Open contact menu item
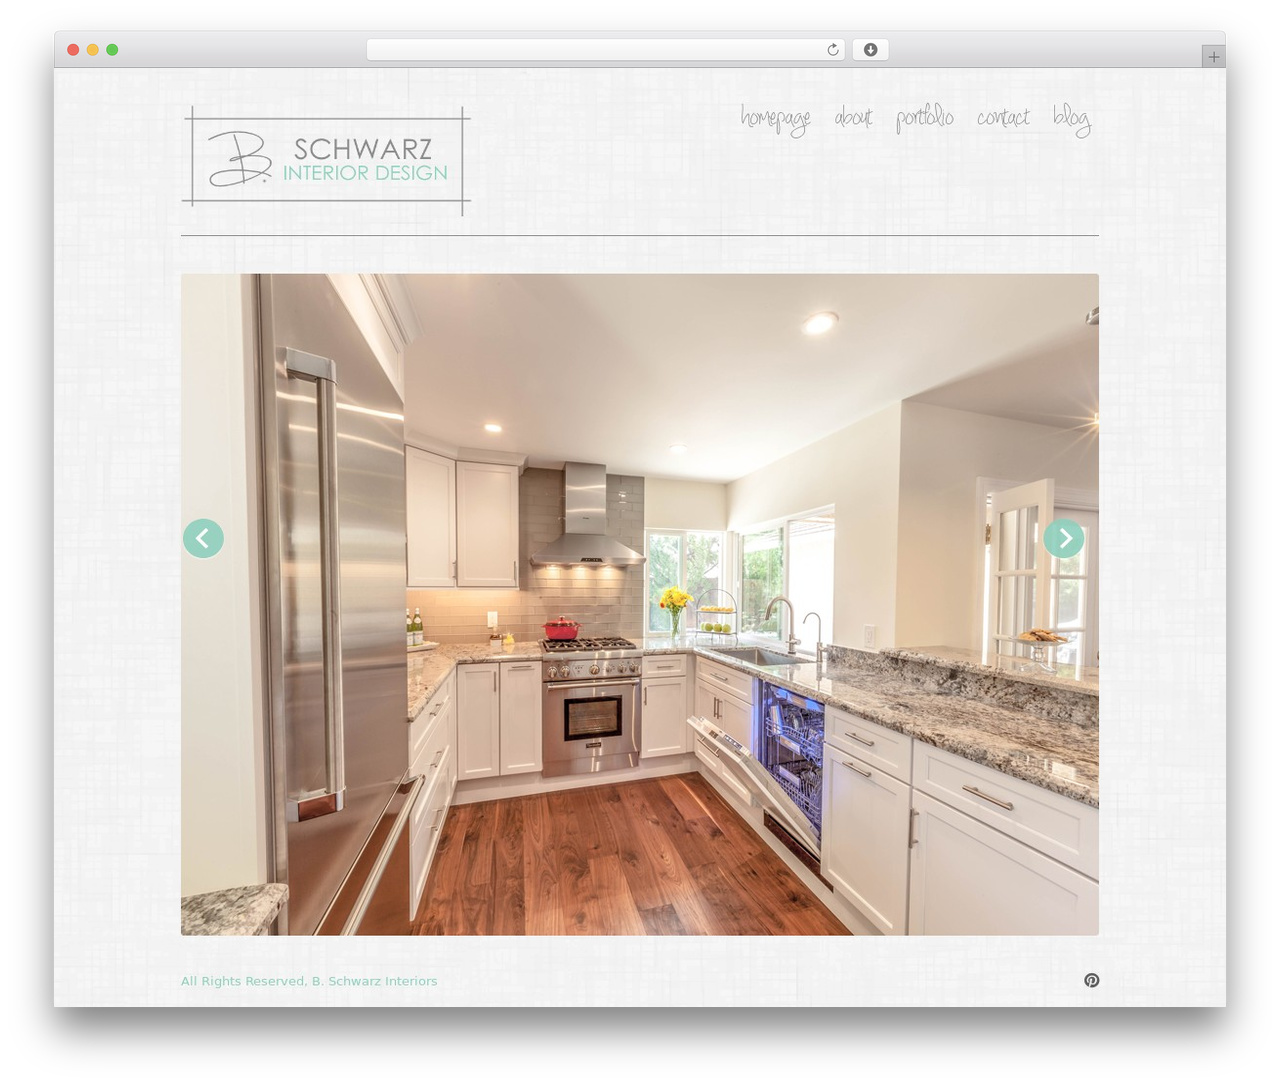This screenshot has height=1084, width=1280. [x=1003, y=118]
